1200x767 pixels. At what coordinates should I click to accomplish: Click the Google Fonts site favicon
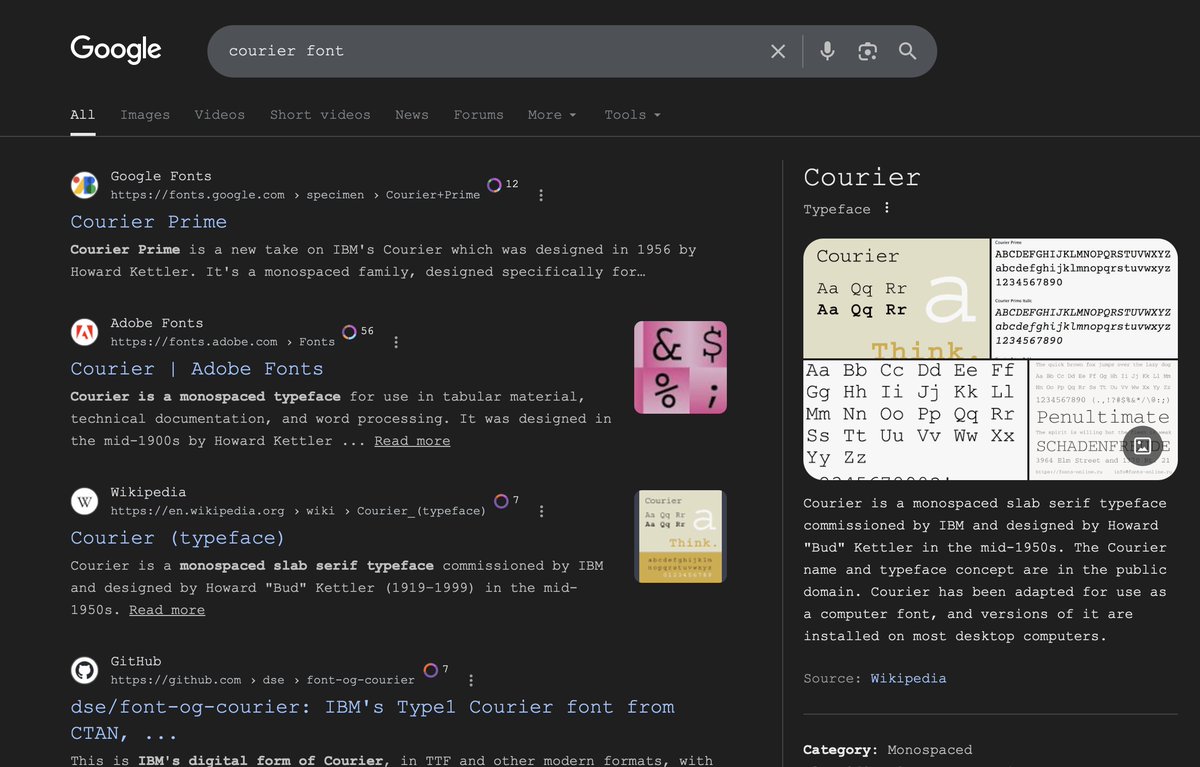(x=84, y=185)
